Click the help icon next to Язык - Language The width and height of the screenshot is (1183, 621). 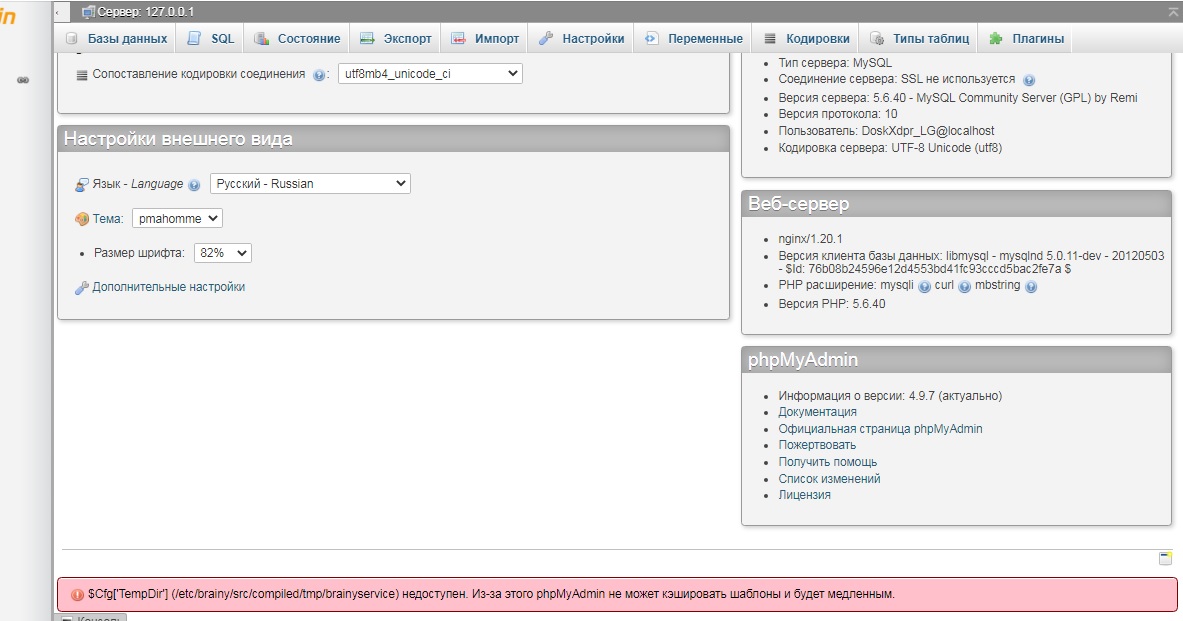tap(194, 185)
